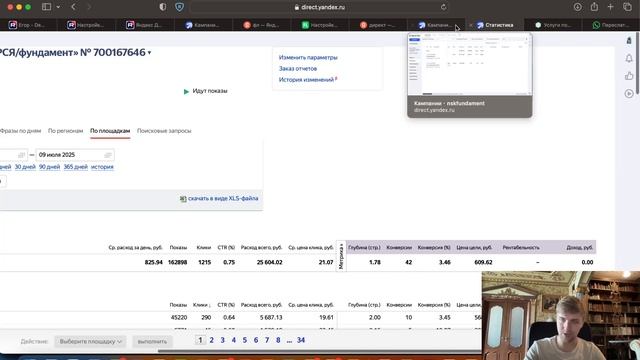The width and height of the screenshot is (640, 360).
Task: Go to page 3 of results
Action: click(x=222, y=340)
